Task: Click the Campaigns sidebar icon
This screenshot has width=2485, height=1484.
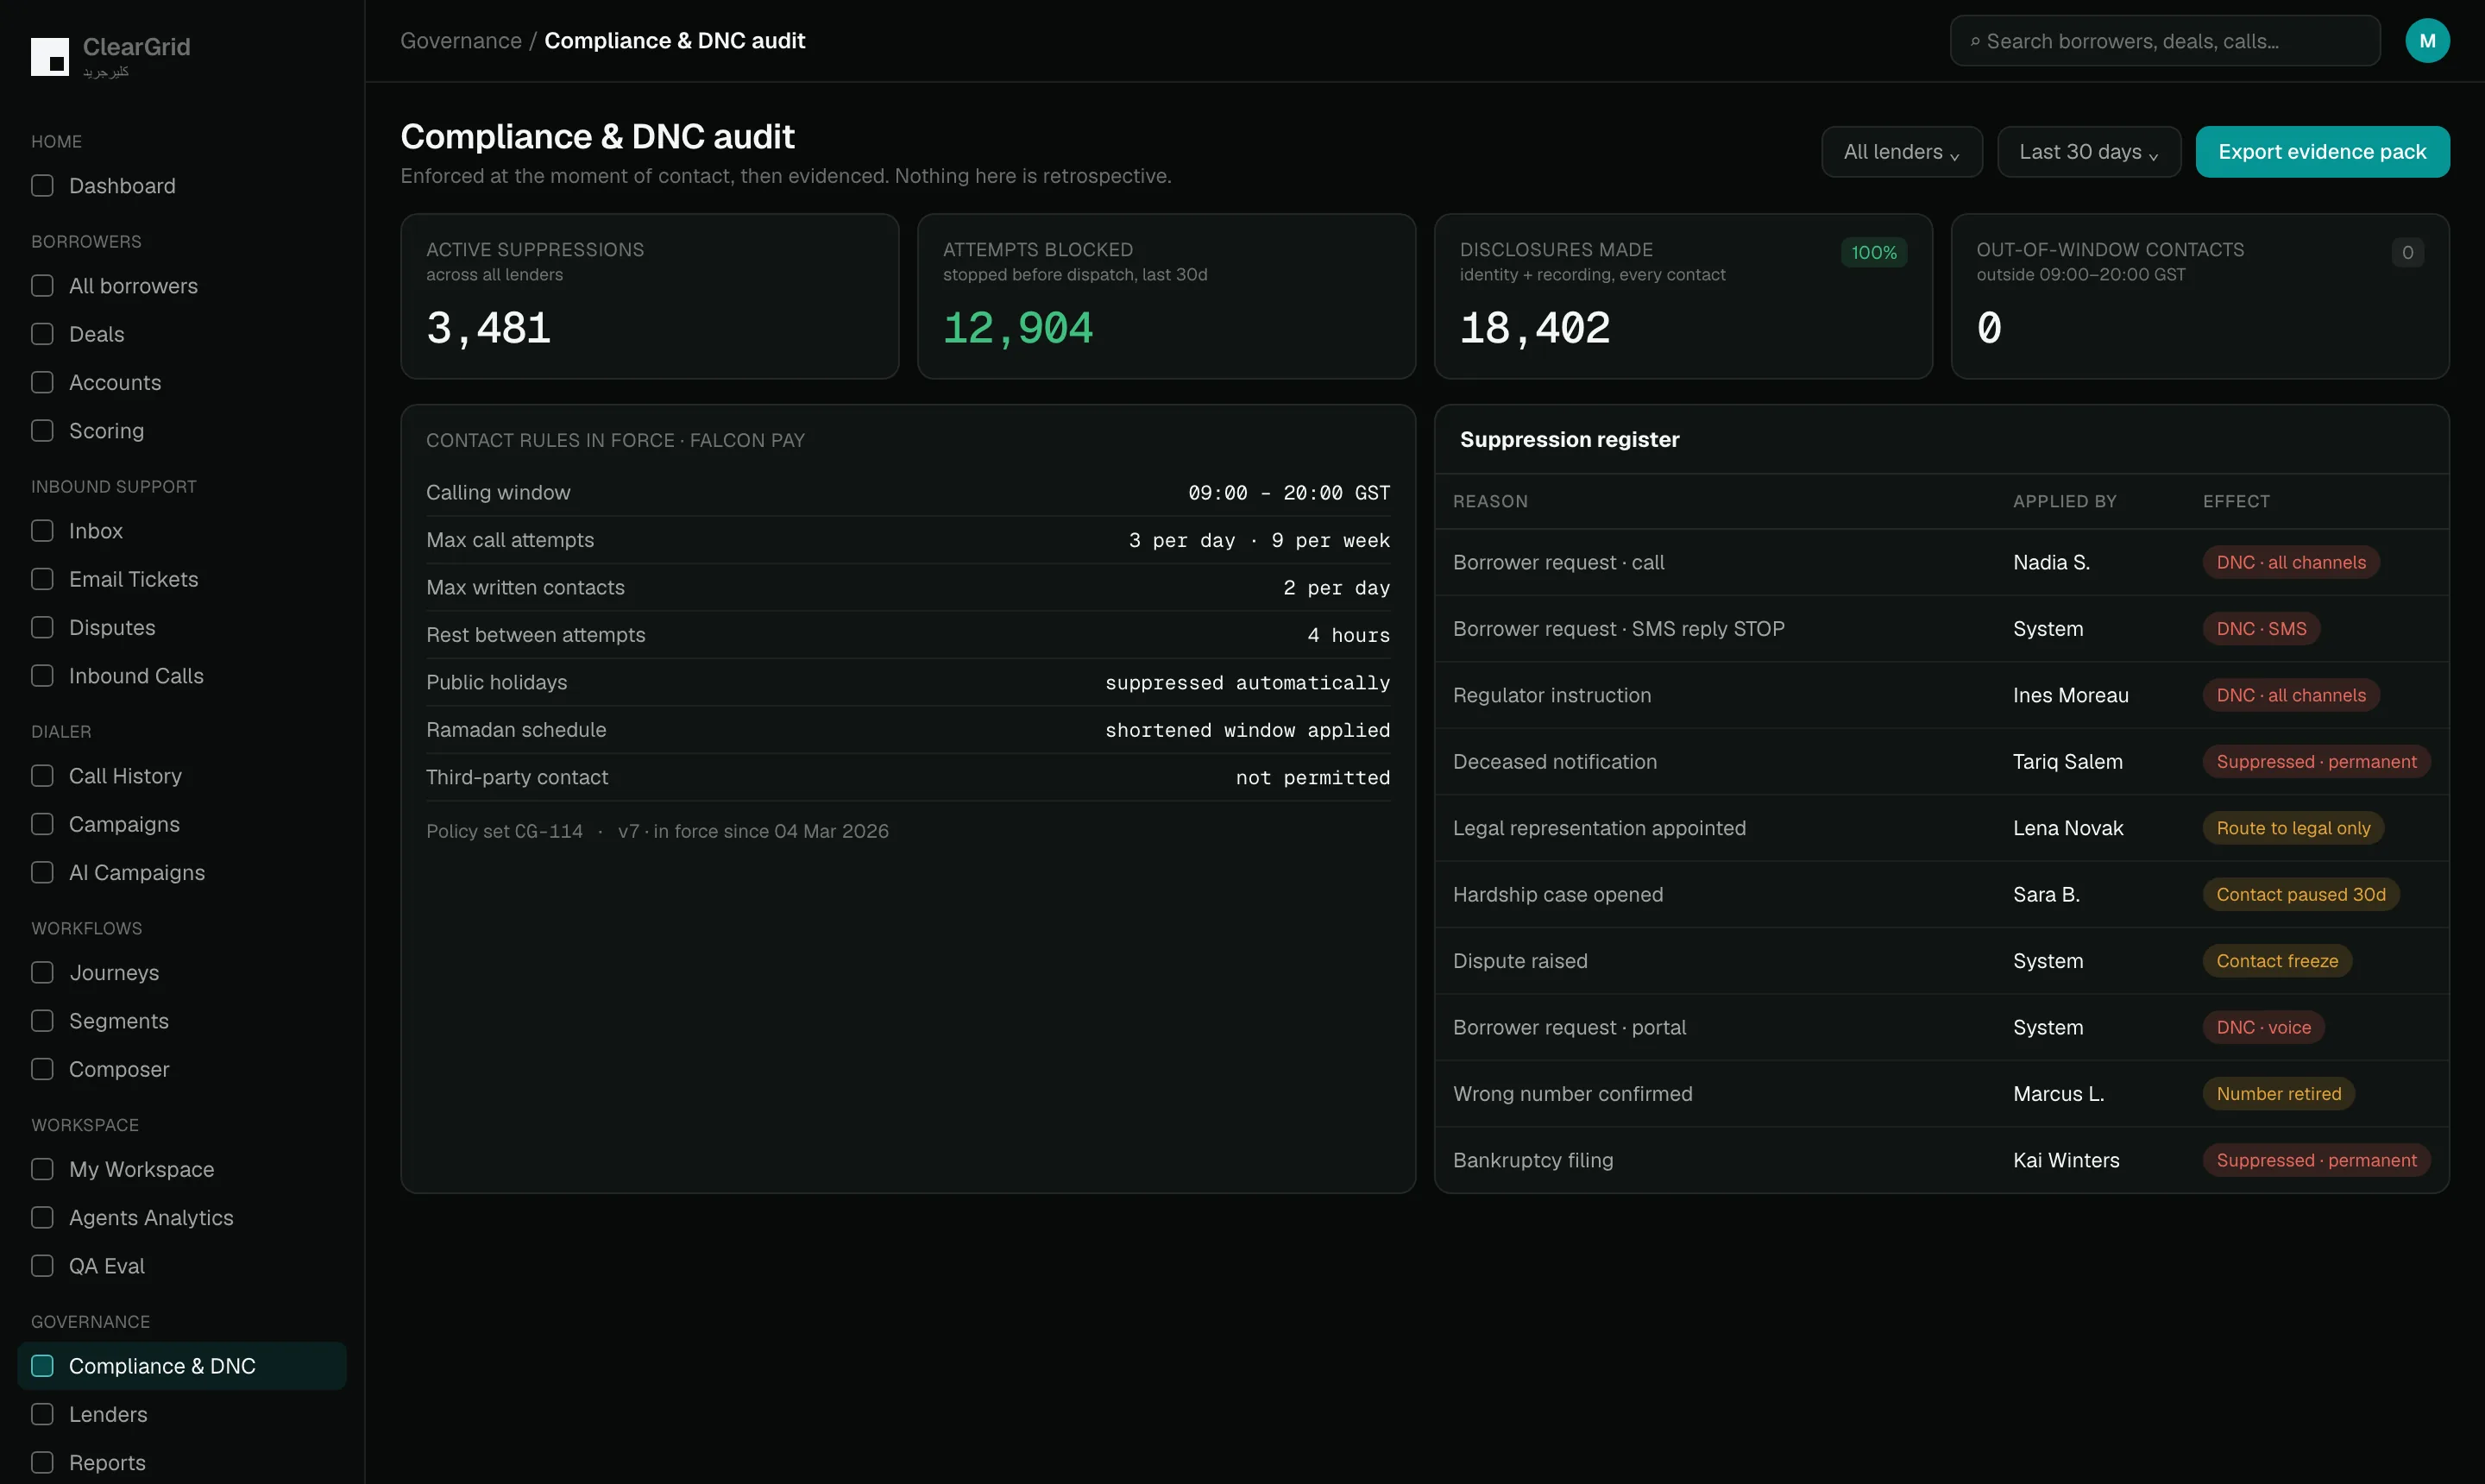Action: (x=42, y=824)
